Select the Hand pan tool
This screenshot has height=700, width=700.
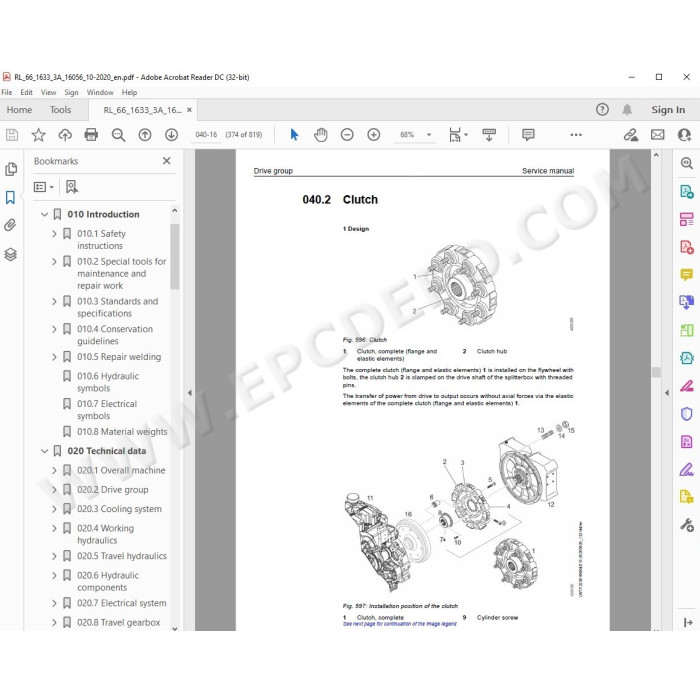321,135
